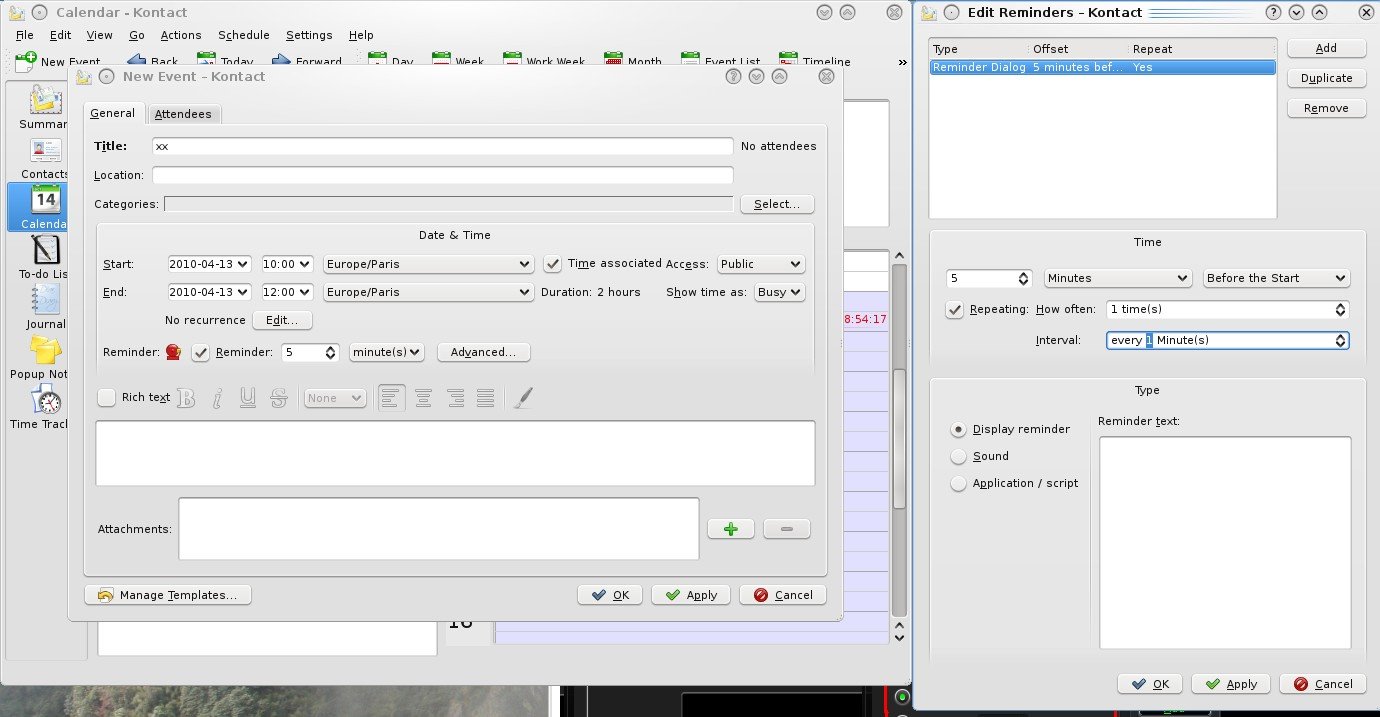Select the To-do List sidebar icon
1380x717 pixels.
(46, 252)
